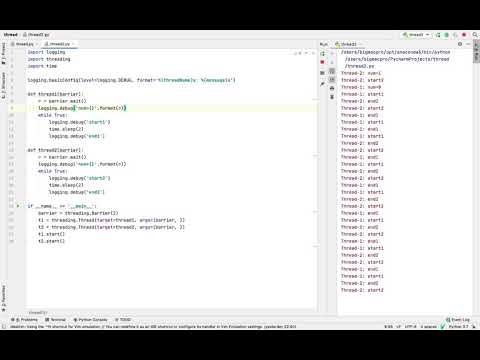Viewport: 480px width, 360px height.
Task: Toggle scroll to end in Run console
Action: (332, 80)
